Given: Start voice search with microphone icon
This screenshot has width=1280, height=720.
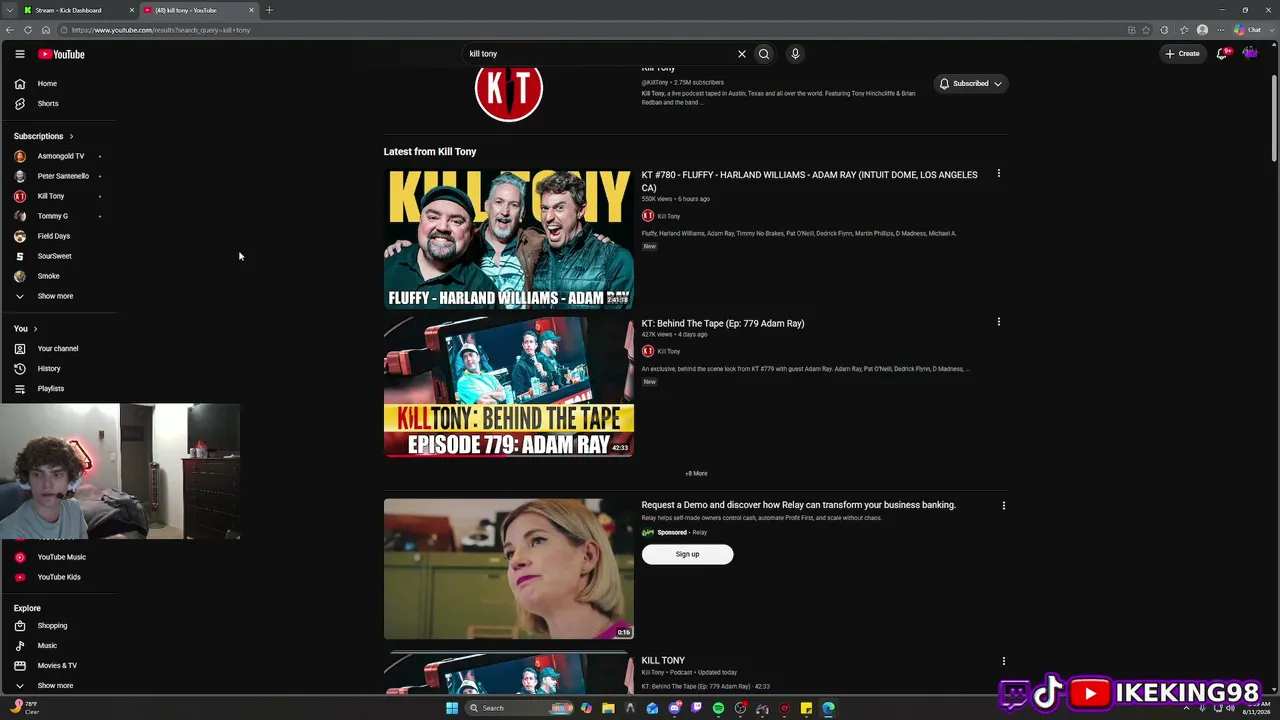Looking at the screenshot, I should tap(795, 54).
